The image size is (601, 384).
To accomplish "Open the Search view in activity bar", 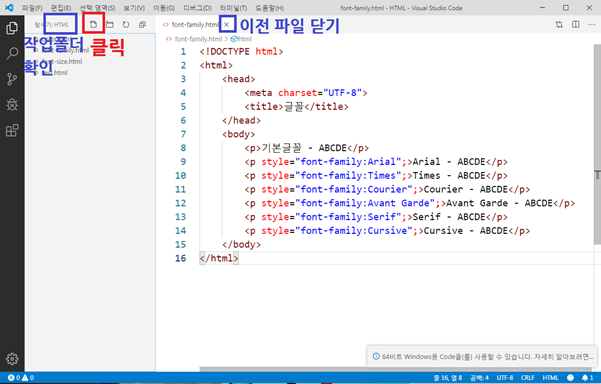I will click(x=12, y=53).
